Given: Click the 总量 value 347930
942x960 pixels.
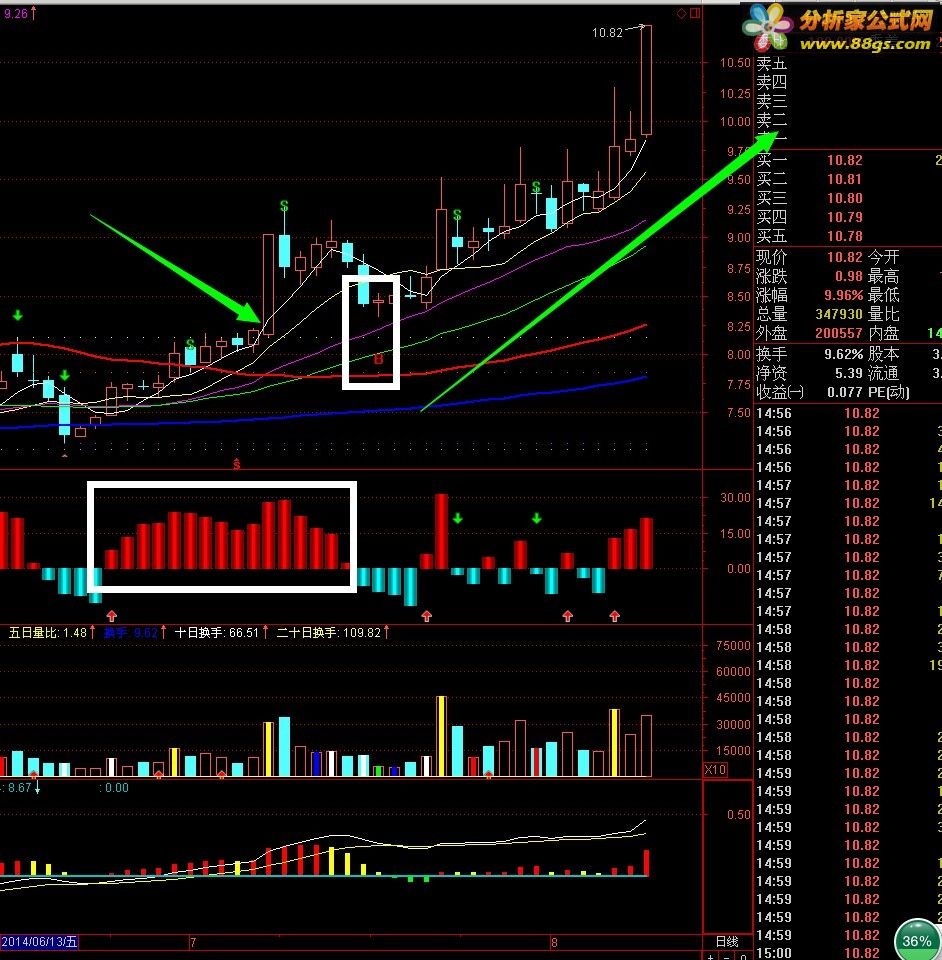Looking at the screenshot, I should coord(839,314).
